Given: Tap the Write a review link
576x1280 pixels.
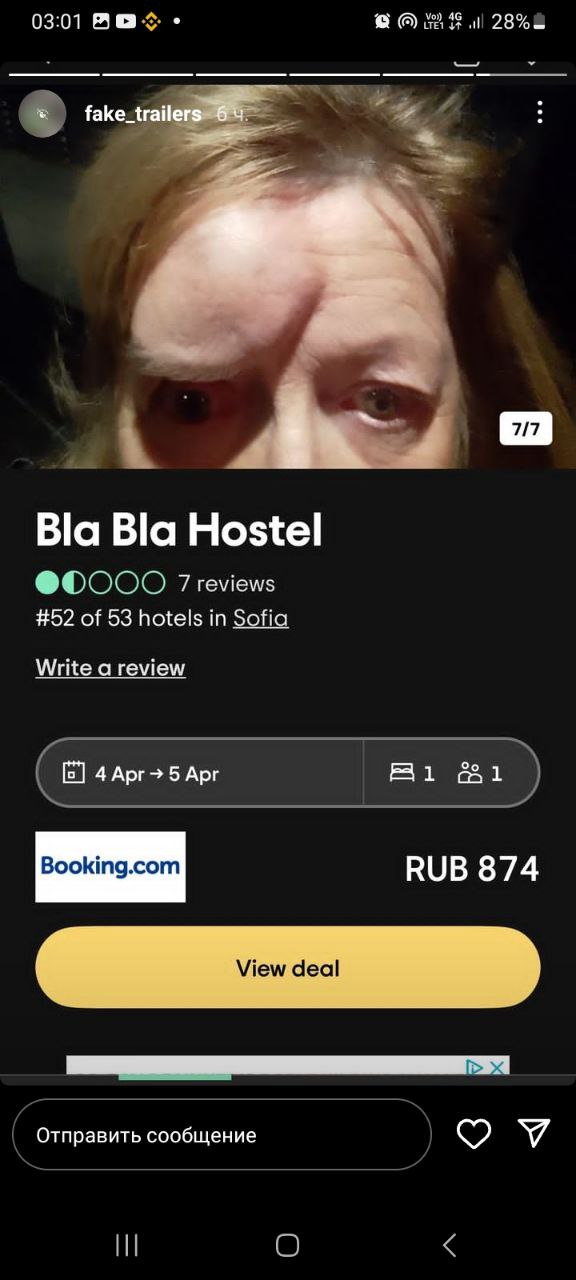Looking at the screenshot, I should click(x=110, y=667).
